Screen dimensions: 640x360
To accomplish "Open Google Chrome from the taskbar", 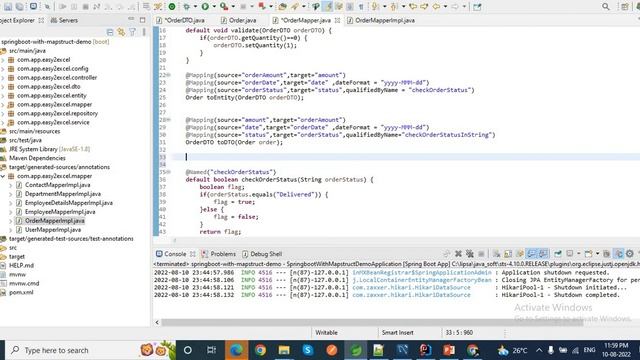I will [x=260, y=350].
